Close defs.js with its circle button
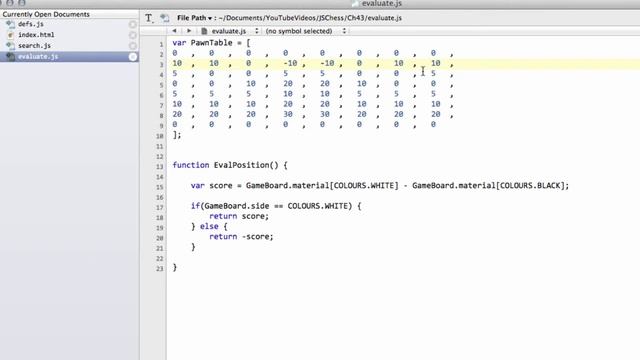Viewport: 640px width, 360px height. point(133,24)
